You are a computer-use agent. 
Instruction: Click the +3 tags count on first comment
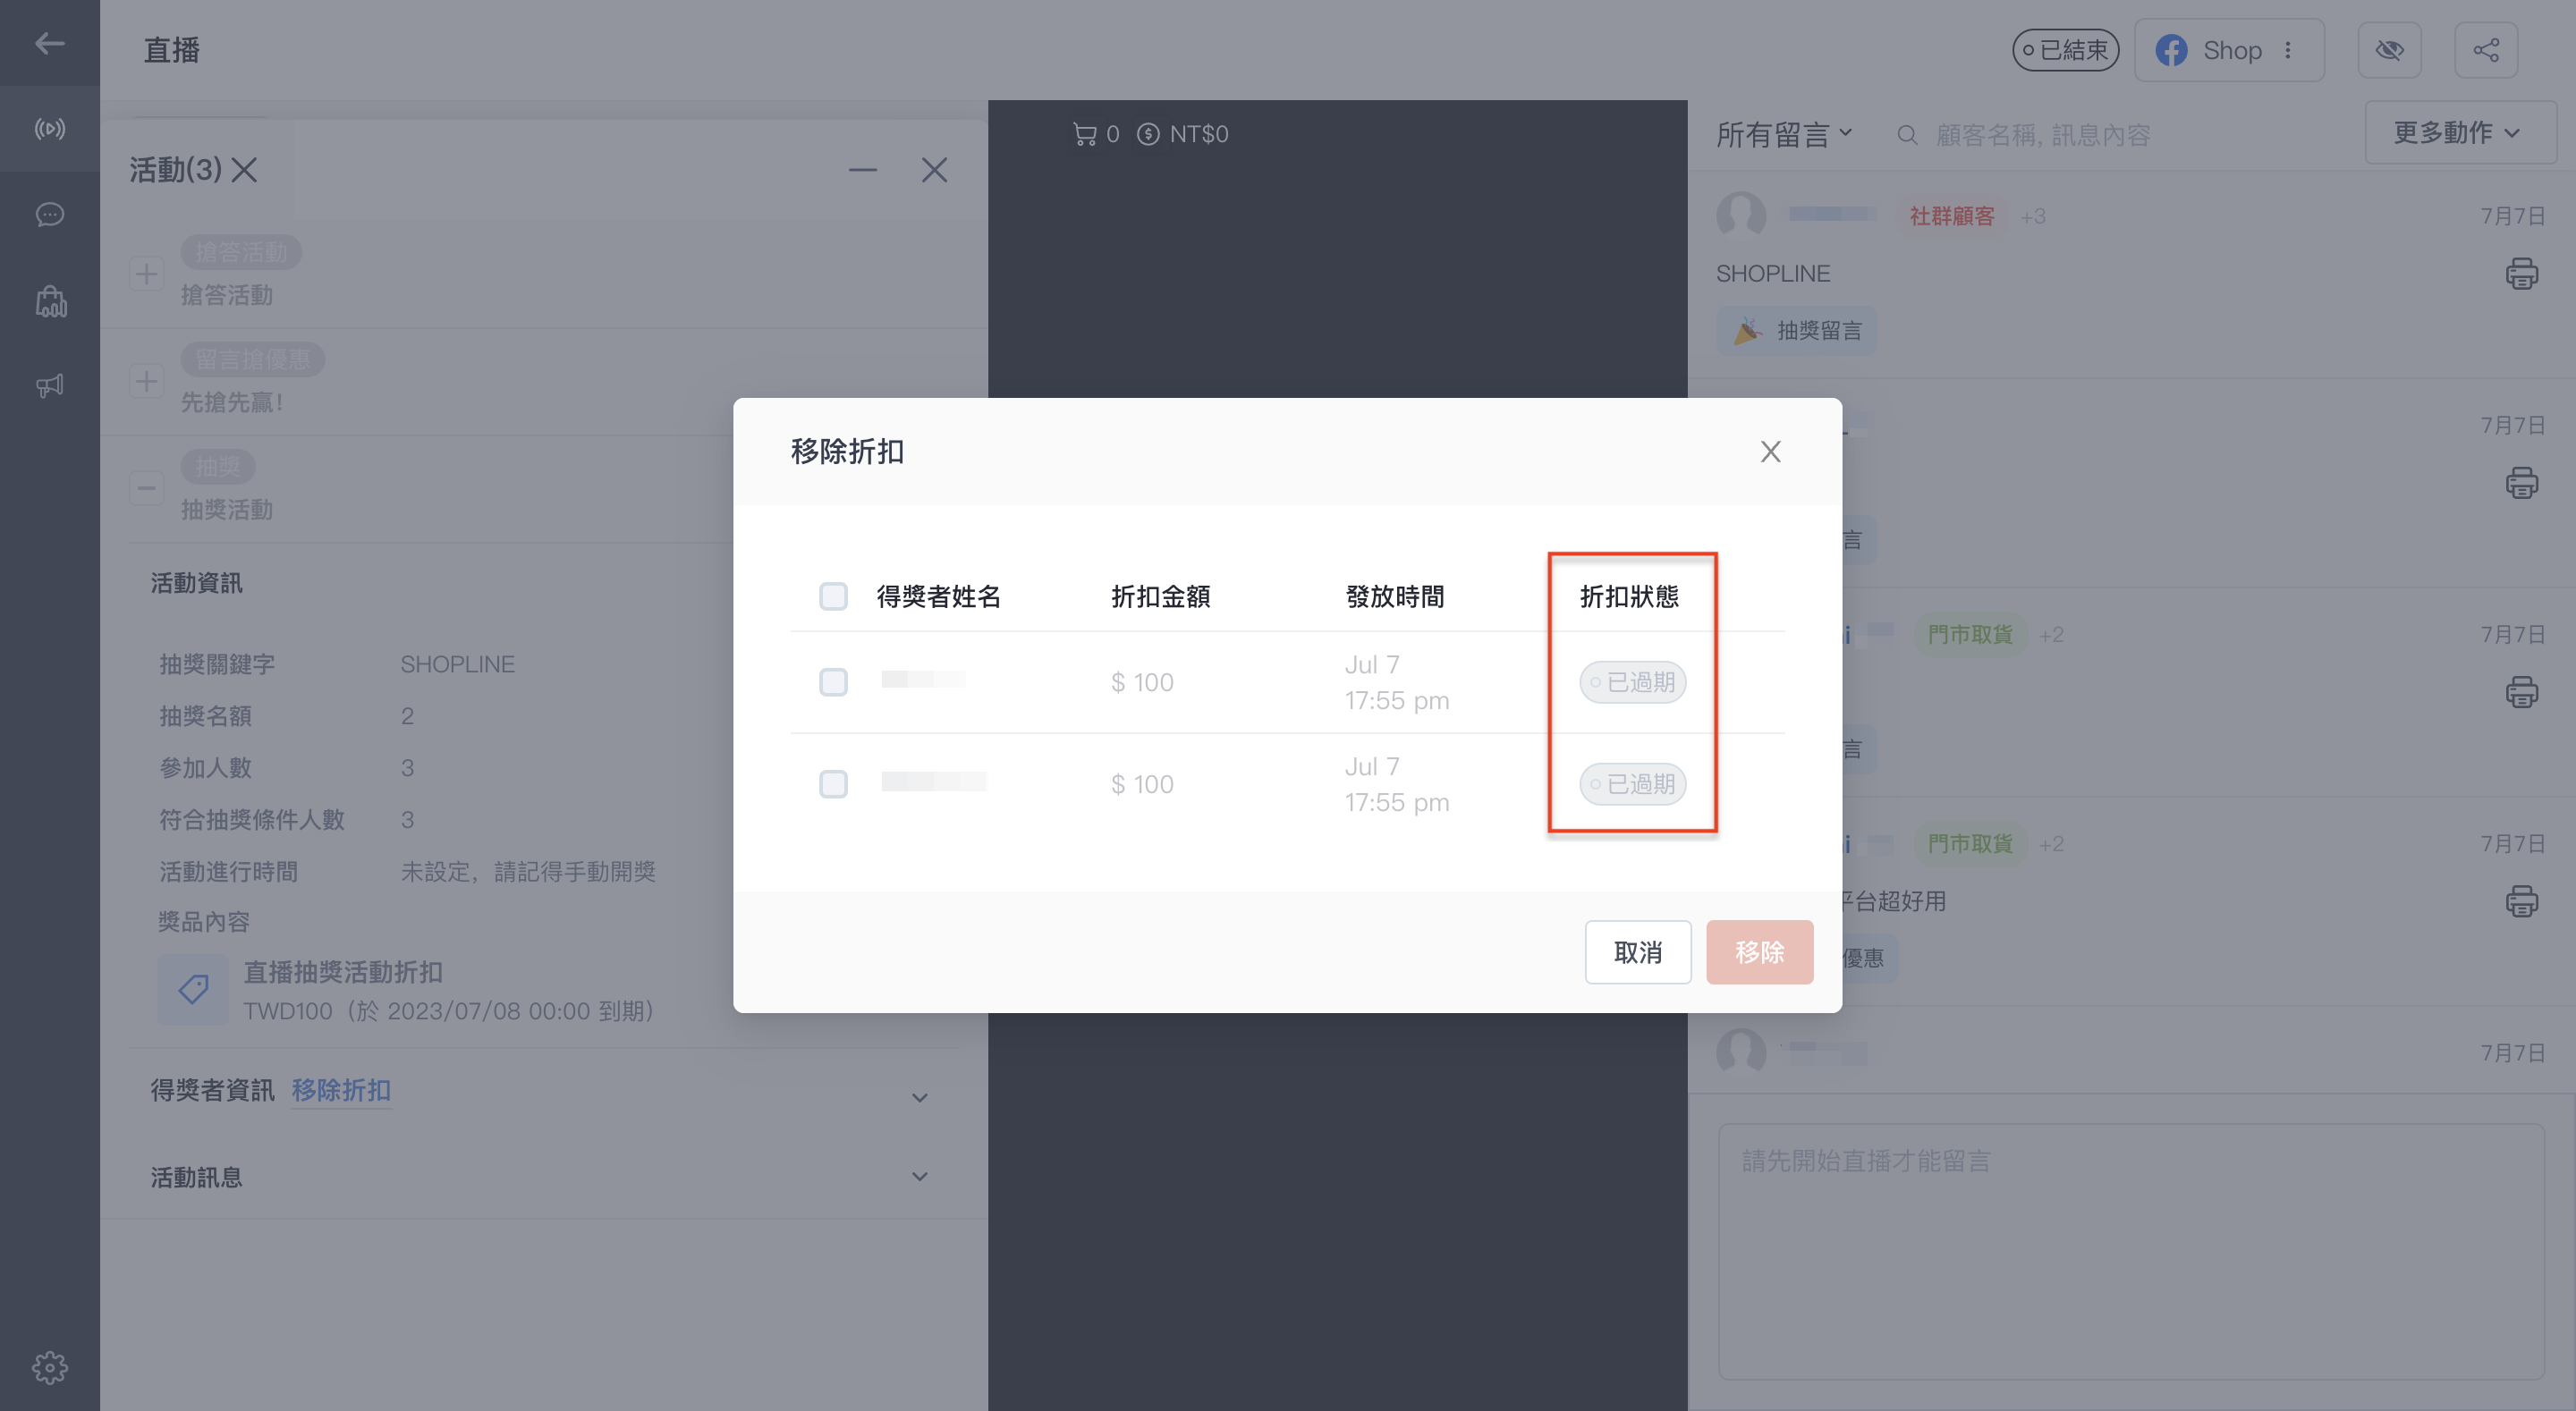[2032, 216]
